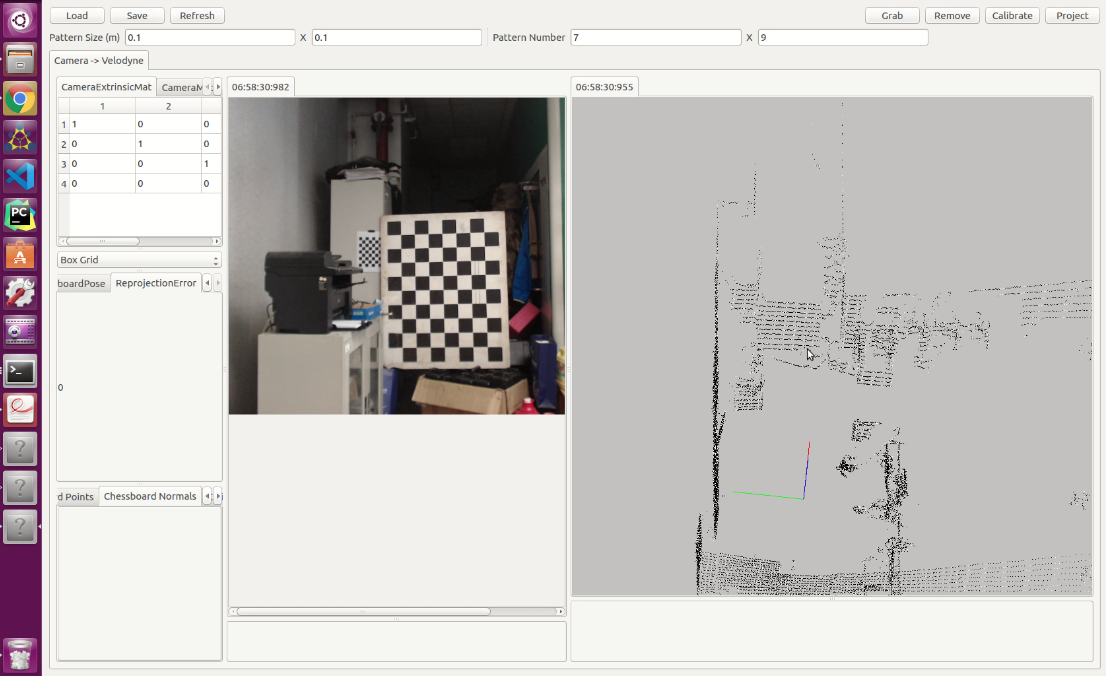Open the Ubuntu Dash search launcher
1106x676 pixels.
point(20,20)
